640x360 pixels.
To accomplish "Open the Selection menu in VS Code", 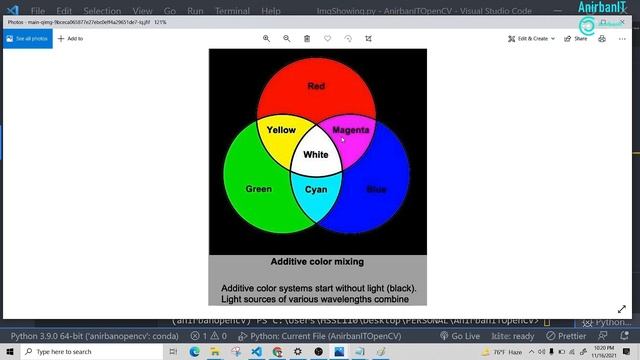I will 102,11.
